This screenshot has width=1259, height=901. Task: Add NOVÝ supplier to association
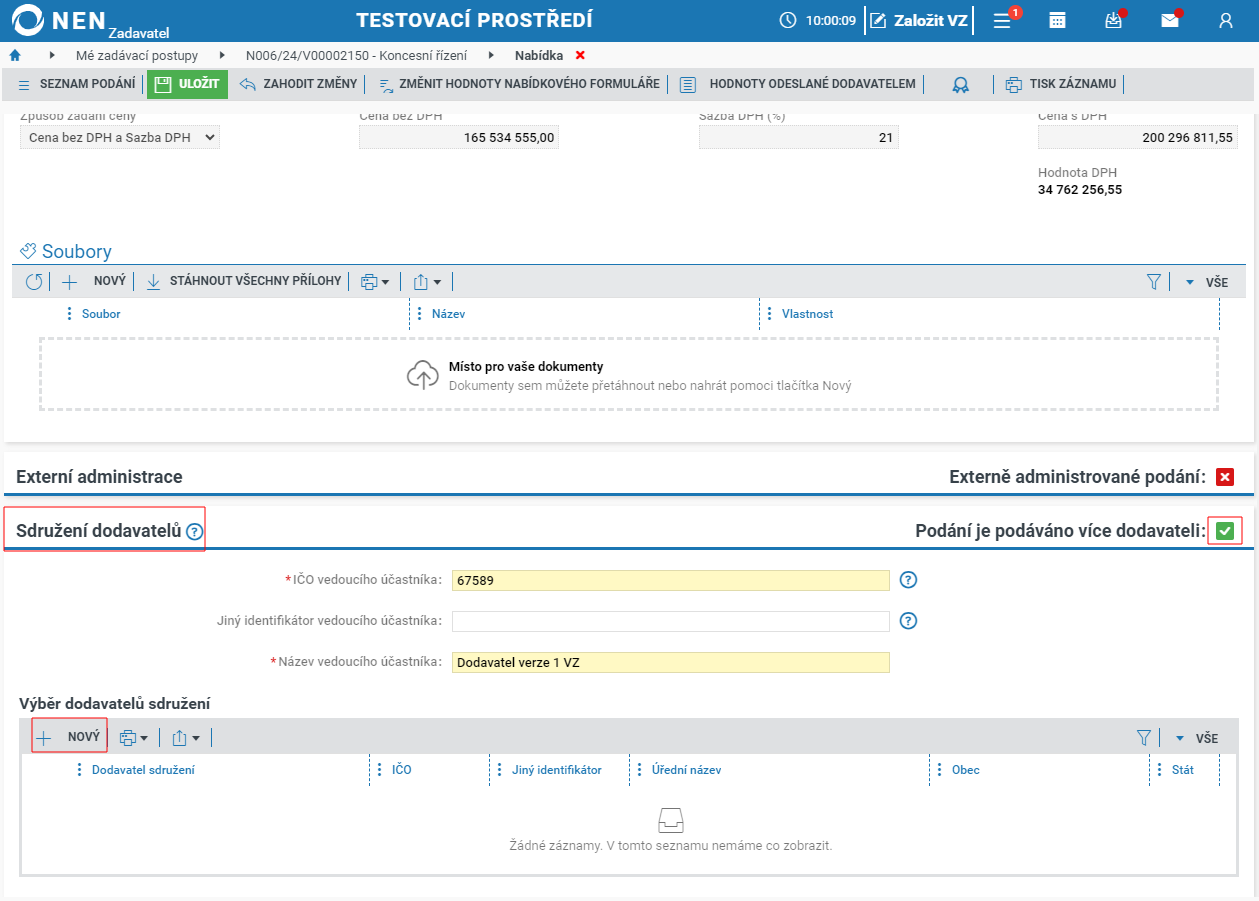[70, 737]
